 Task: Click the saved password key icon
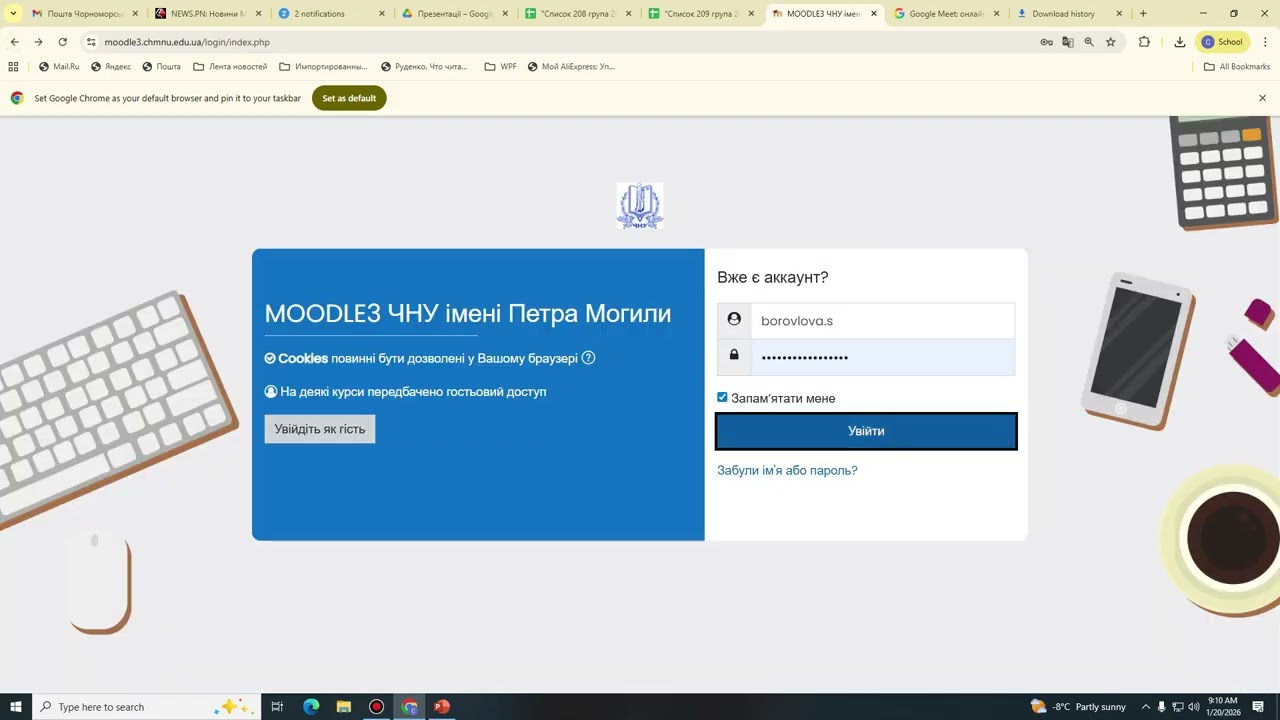(1046, 42)
